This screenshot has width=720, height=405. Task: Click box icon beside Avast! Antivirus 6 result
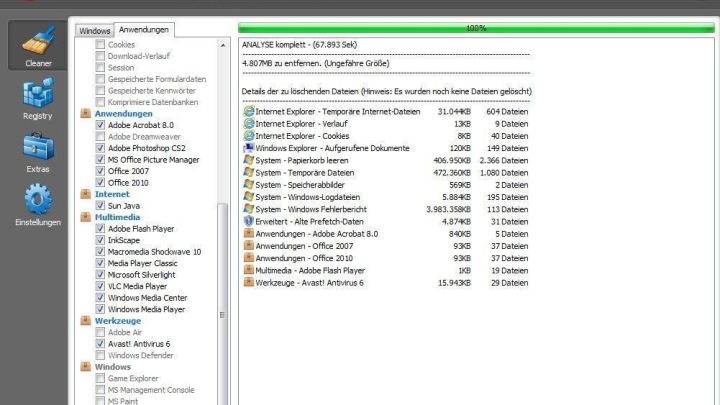248,282
